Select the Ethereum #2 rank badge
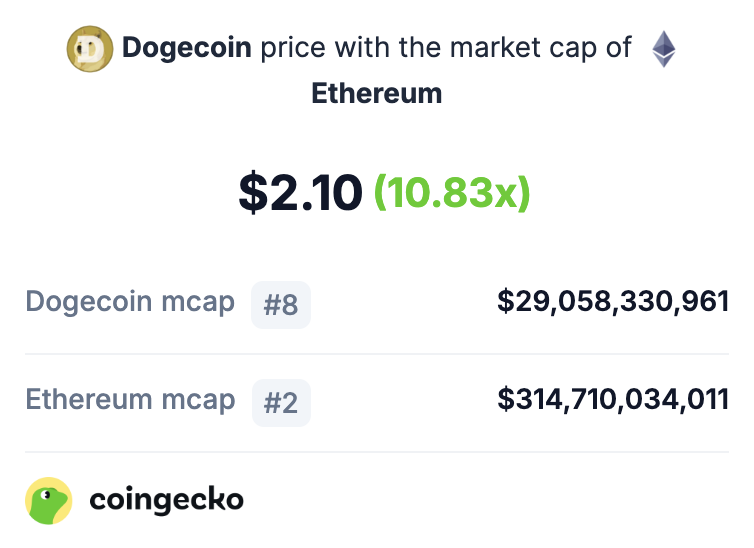754x548 pixels. click(x=281, y=403)
